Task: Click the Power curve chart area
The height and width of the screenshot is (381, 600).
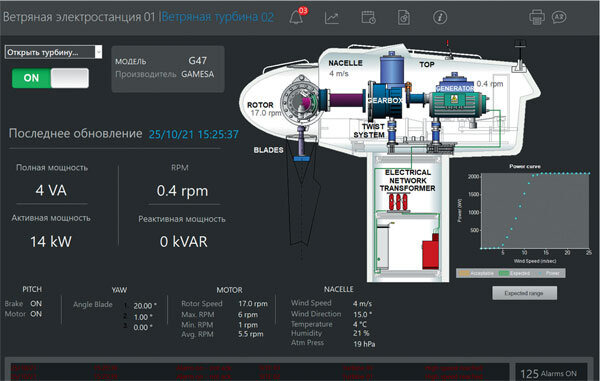Action: [535, 211]
